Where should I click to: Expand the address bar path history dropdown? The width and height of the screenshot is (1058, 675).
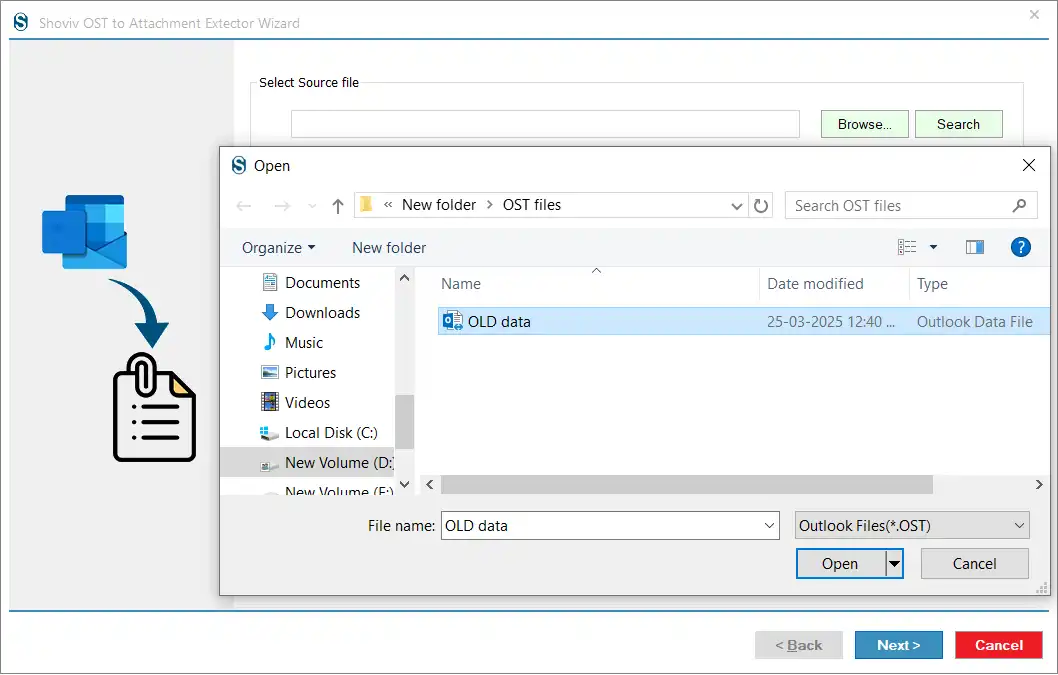(x=737, y=206)
